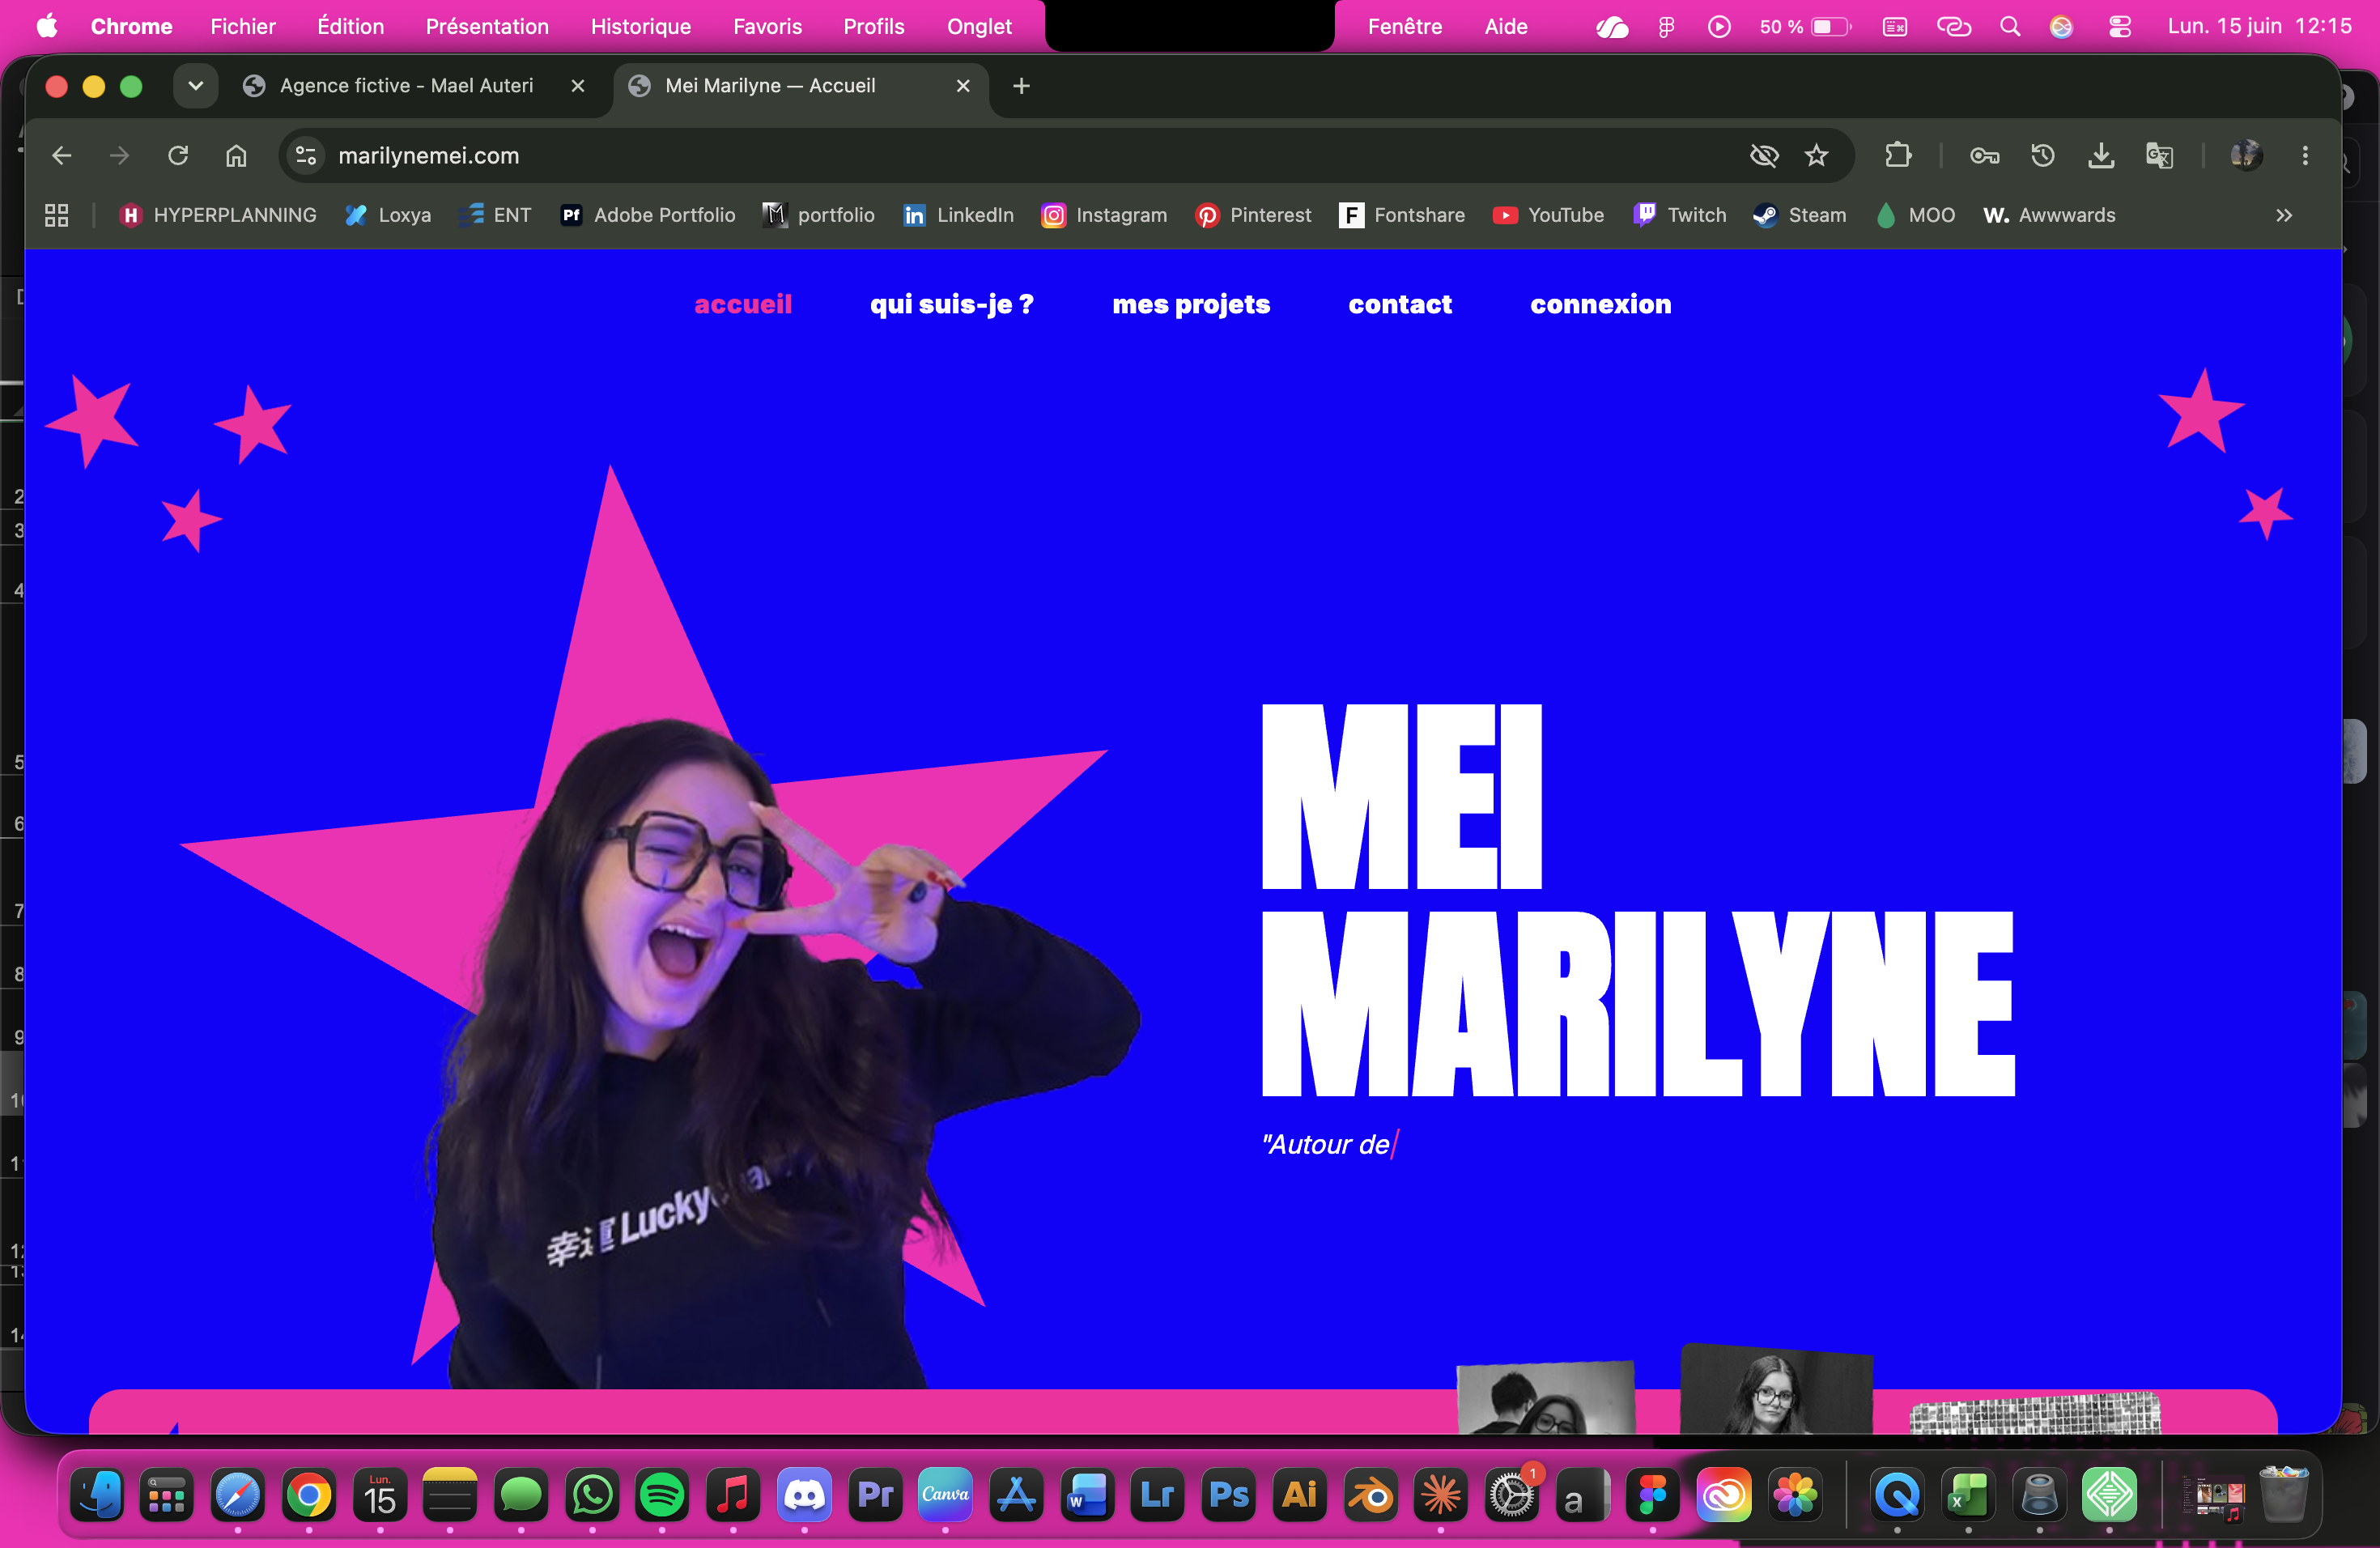Open WhatsApp from the Dock

click(592, 1495)
